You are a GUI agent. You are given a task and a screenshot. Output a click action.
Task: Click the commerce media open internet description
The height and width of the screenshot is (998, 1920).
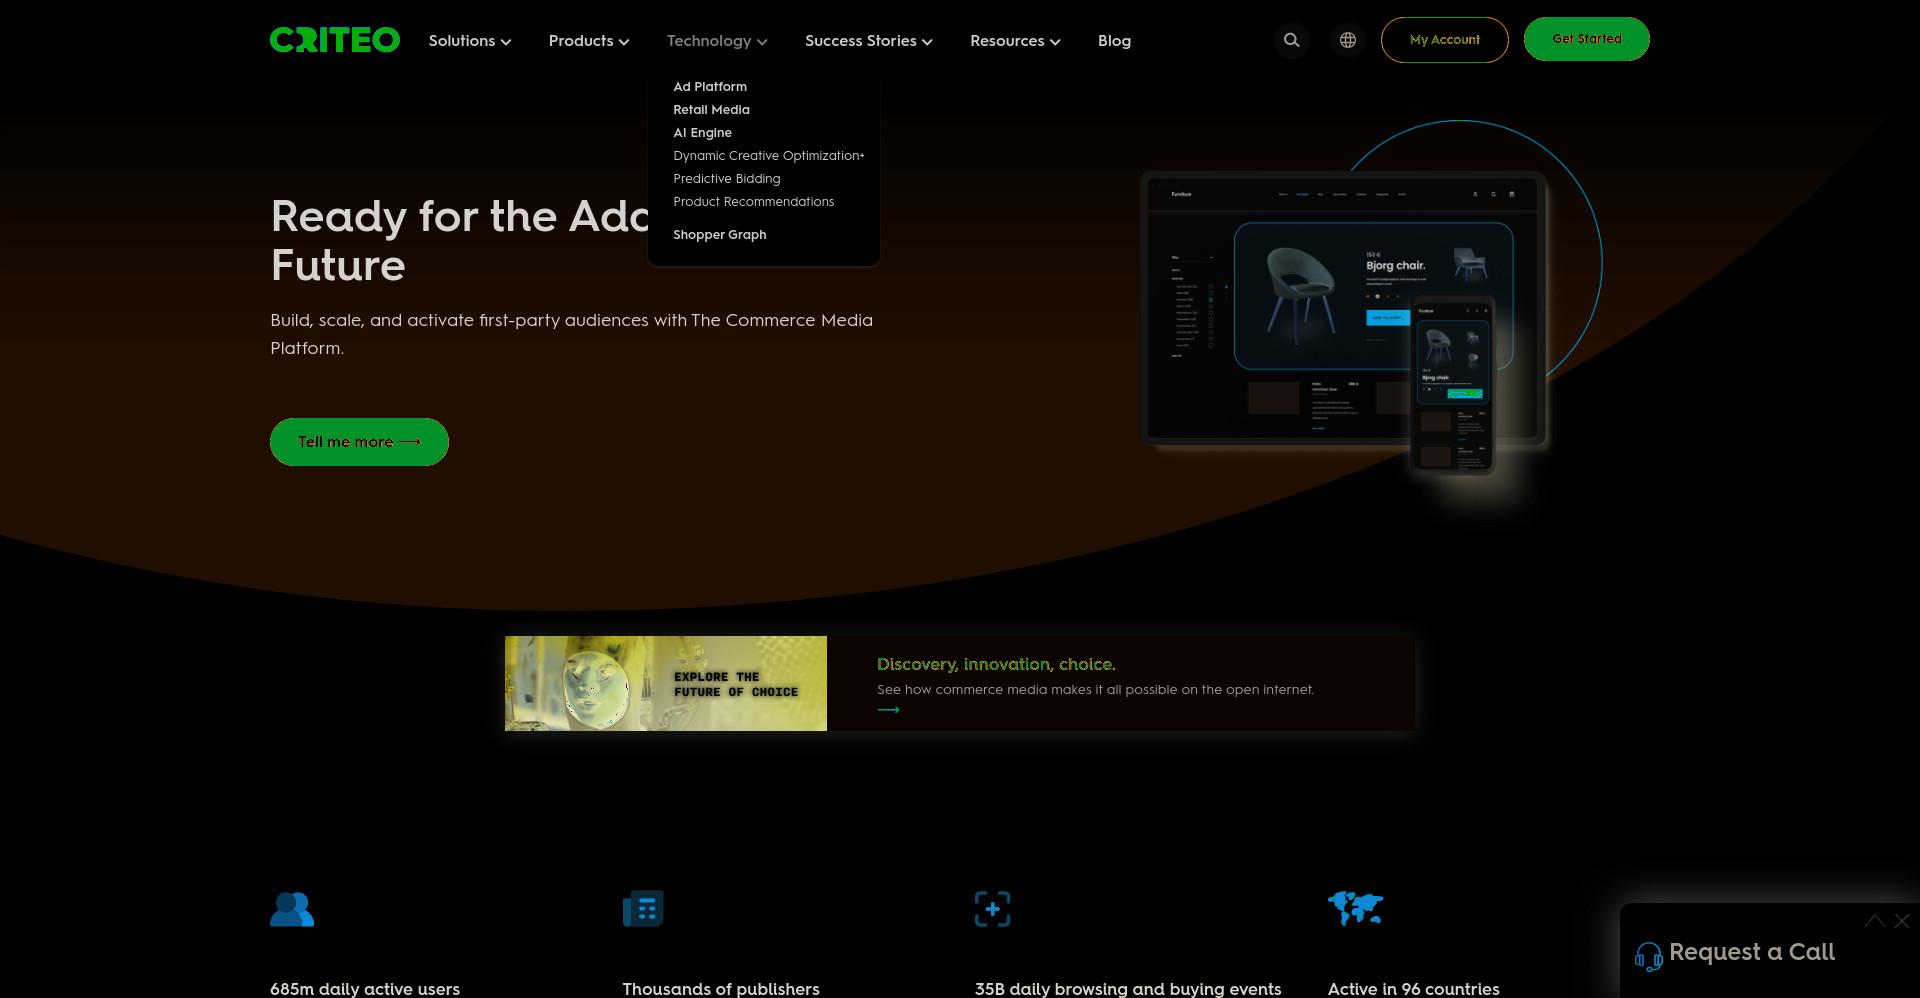(1095, 690)
